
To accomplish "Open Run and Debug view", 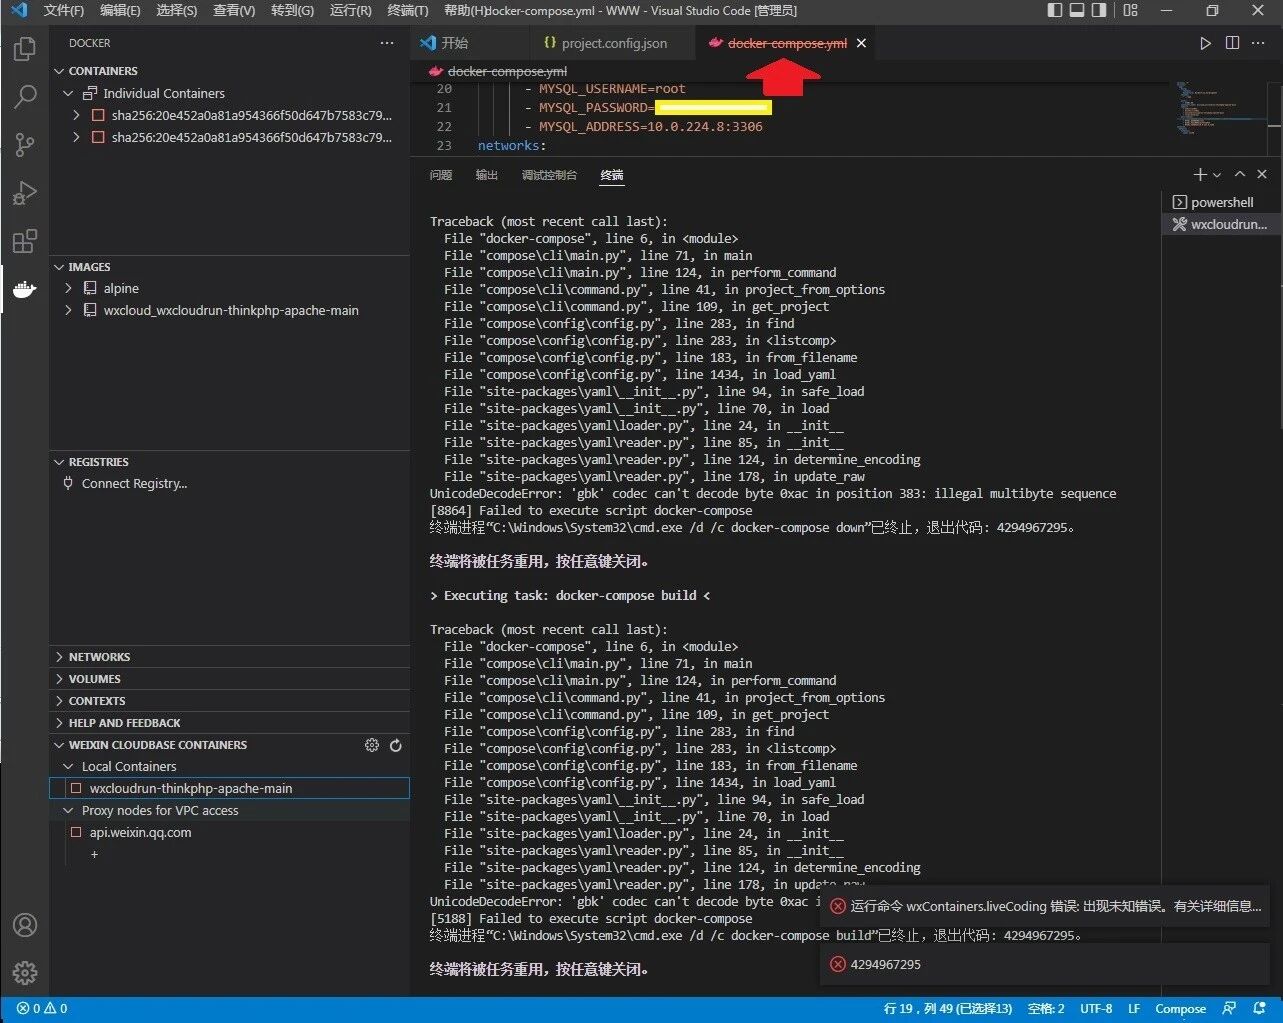I will coord(25,193).
